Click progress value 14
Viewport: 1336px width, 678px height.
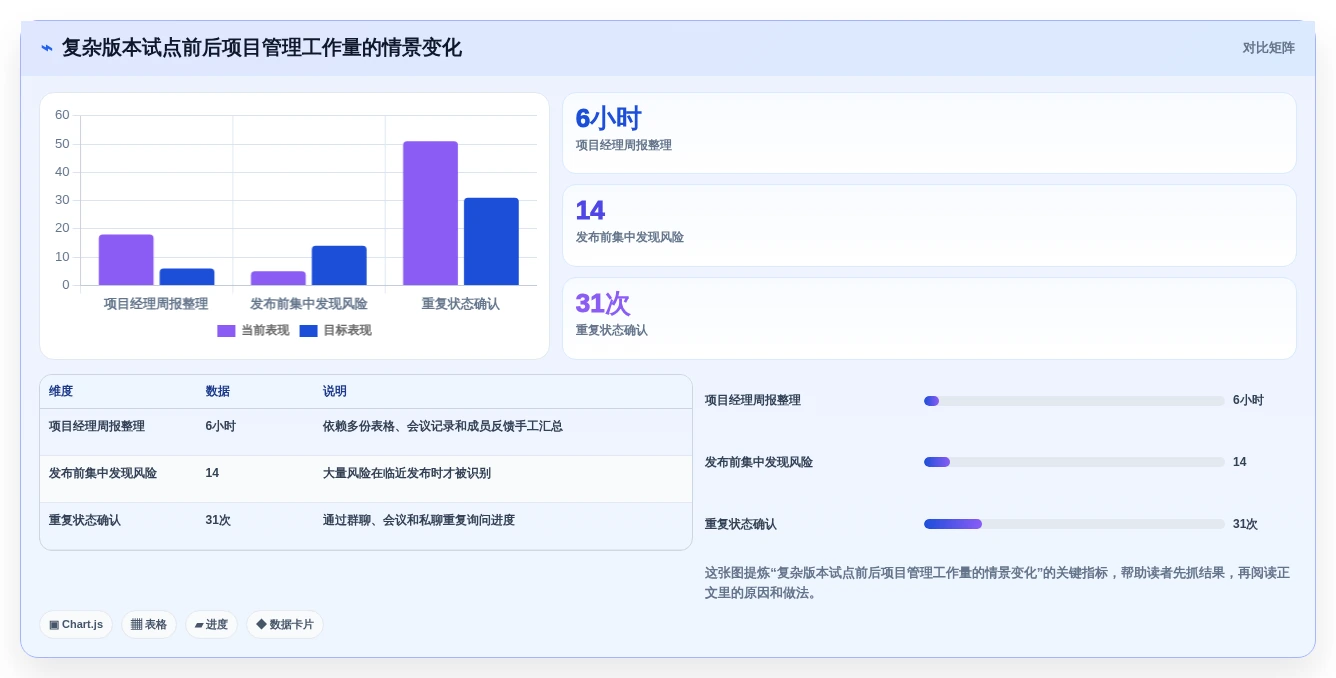pyautogui.click(x=1240, y=462)
